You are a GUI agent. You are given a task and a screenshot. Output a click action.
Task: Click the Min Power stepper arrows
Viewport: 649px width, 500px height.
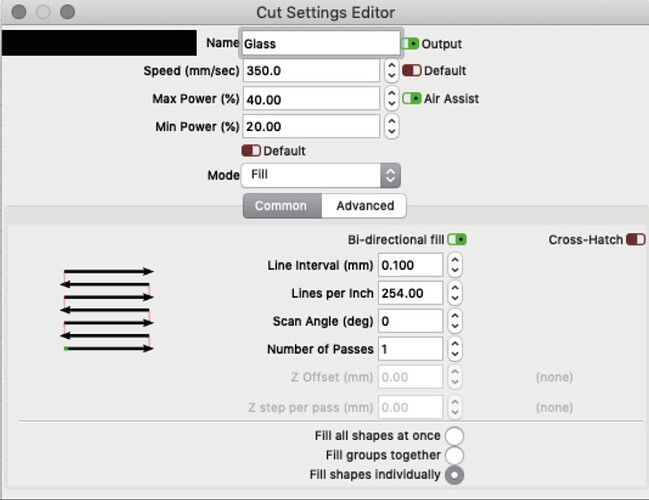click(391, 127)
